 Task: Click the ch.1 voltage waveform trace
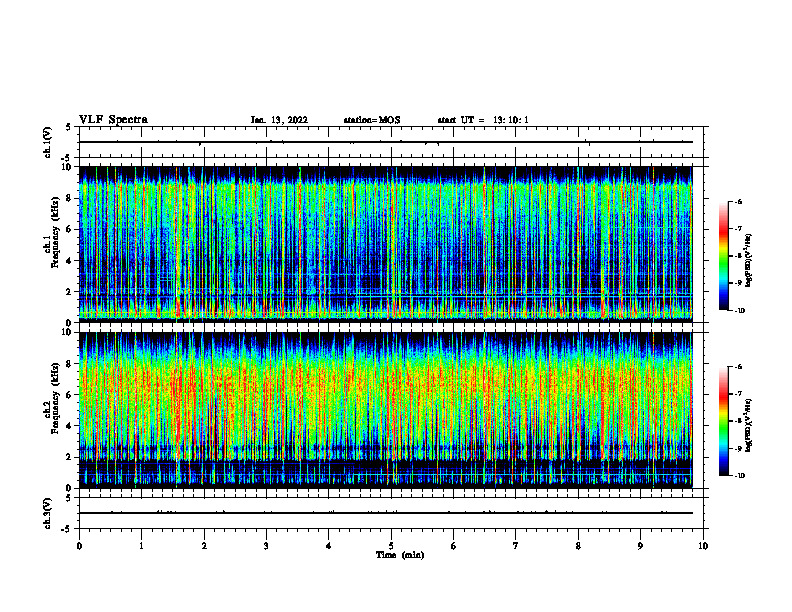pyautogui.click(x=386, y=142)
